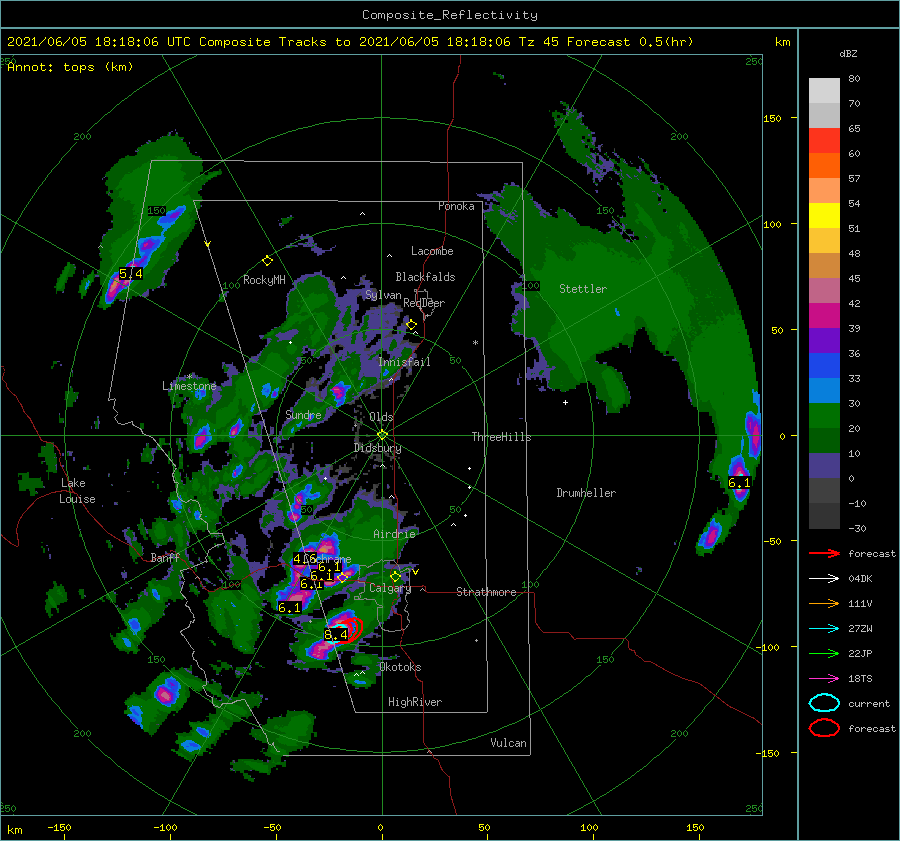Click the 6.1 tops label on eastern storm
Screen dimensions: 900x841
click(739, 483)
